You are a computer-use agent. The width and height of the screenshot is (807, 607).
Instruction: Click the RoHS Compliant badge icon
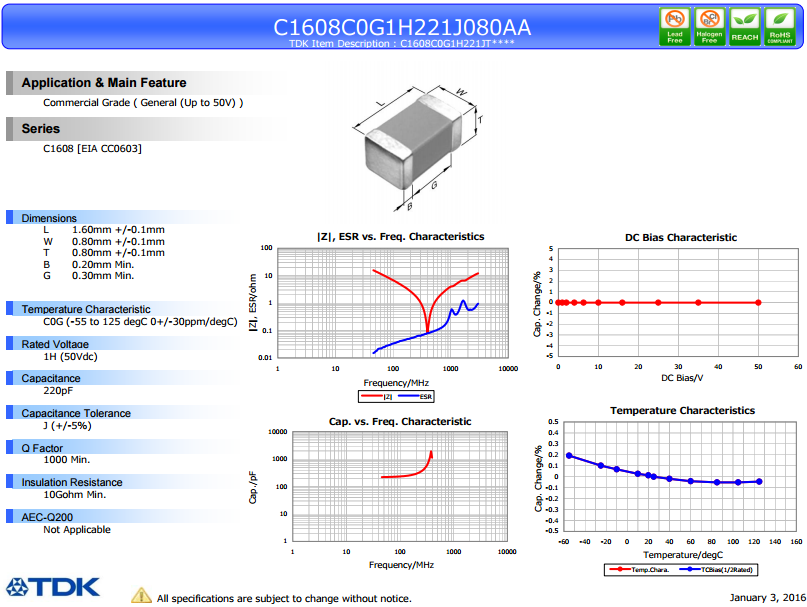point(779,27)
